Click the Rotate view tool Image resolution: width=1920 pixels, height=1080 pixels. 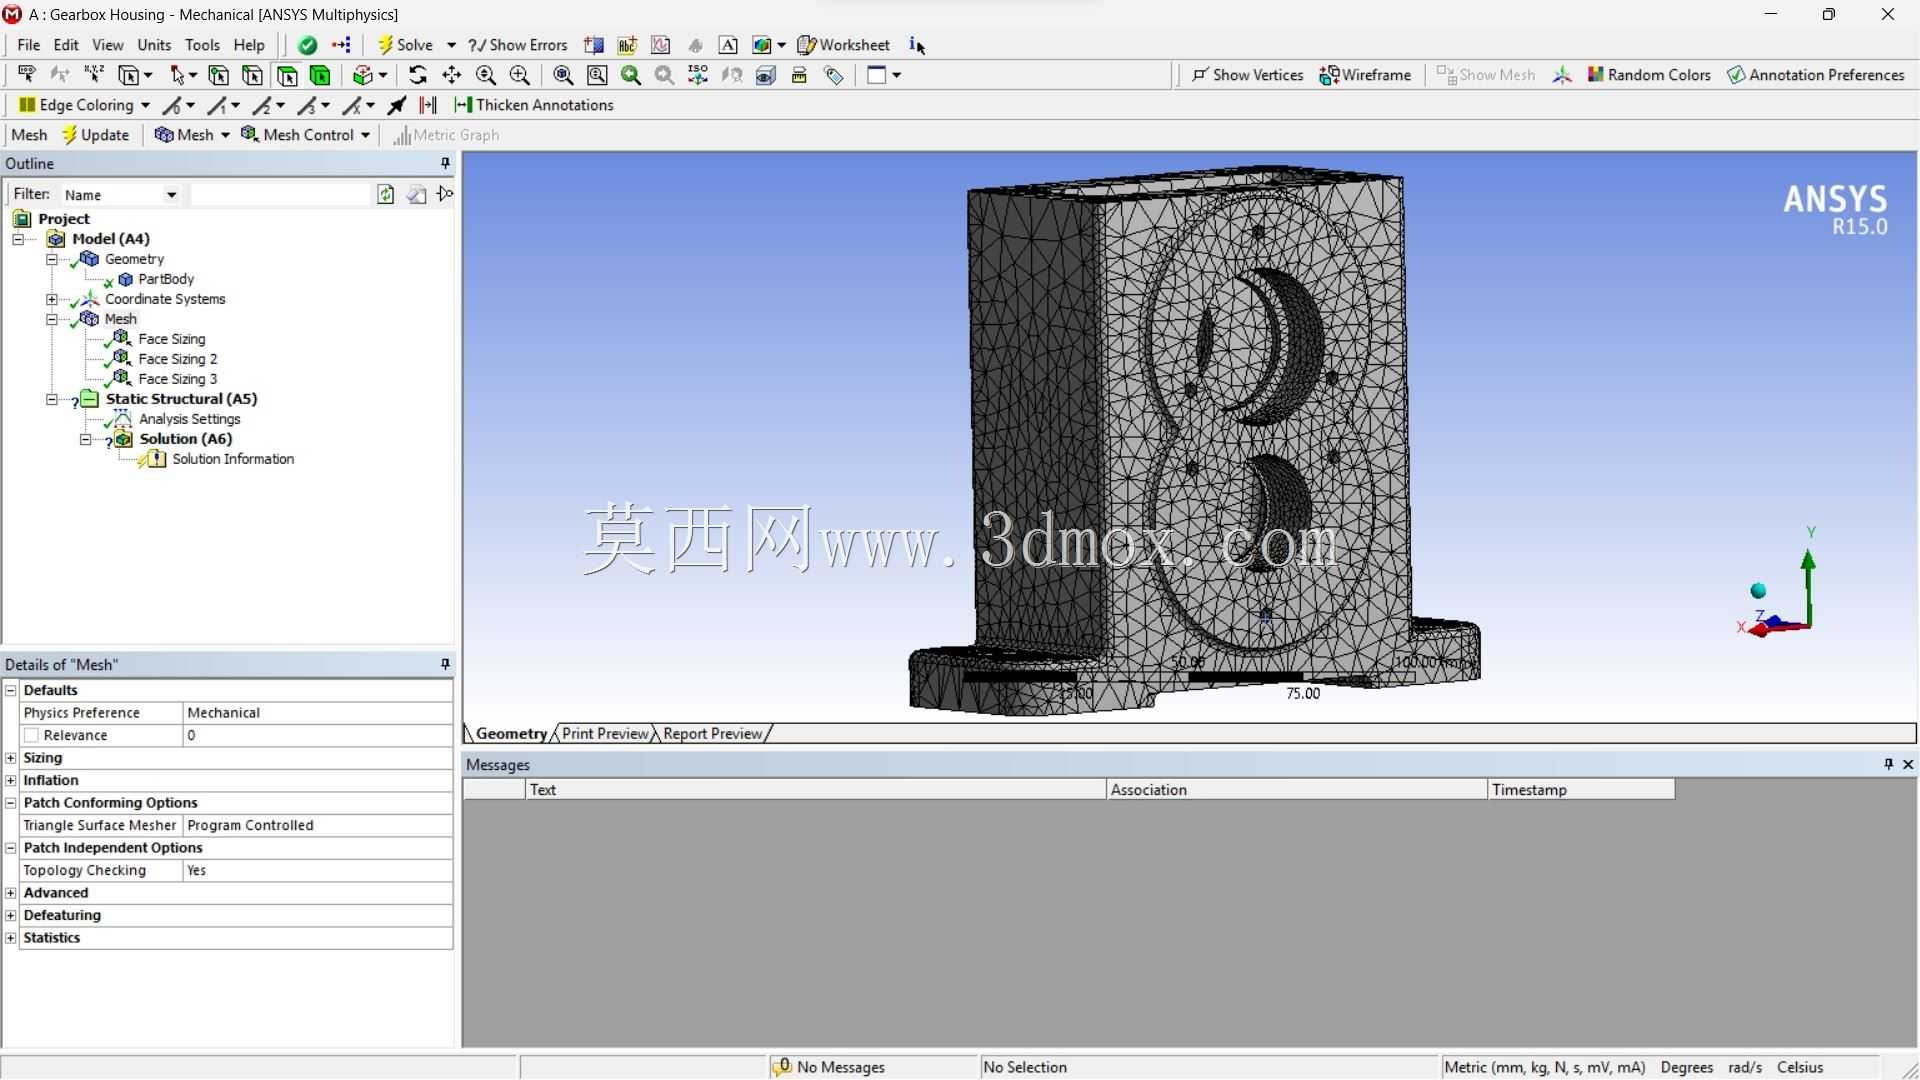tap(418, 75)
